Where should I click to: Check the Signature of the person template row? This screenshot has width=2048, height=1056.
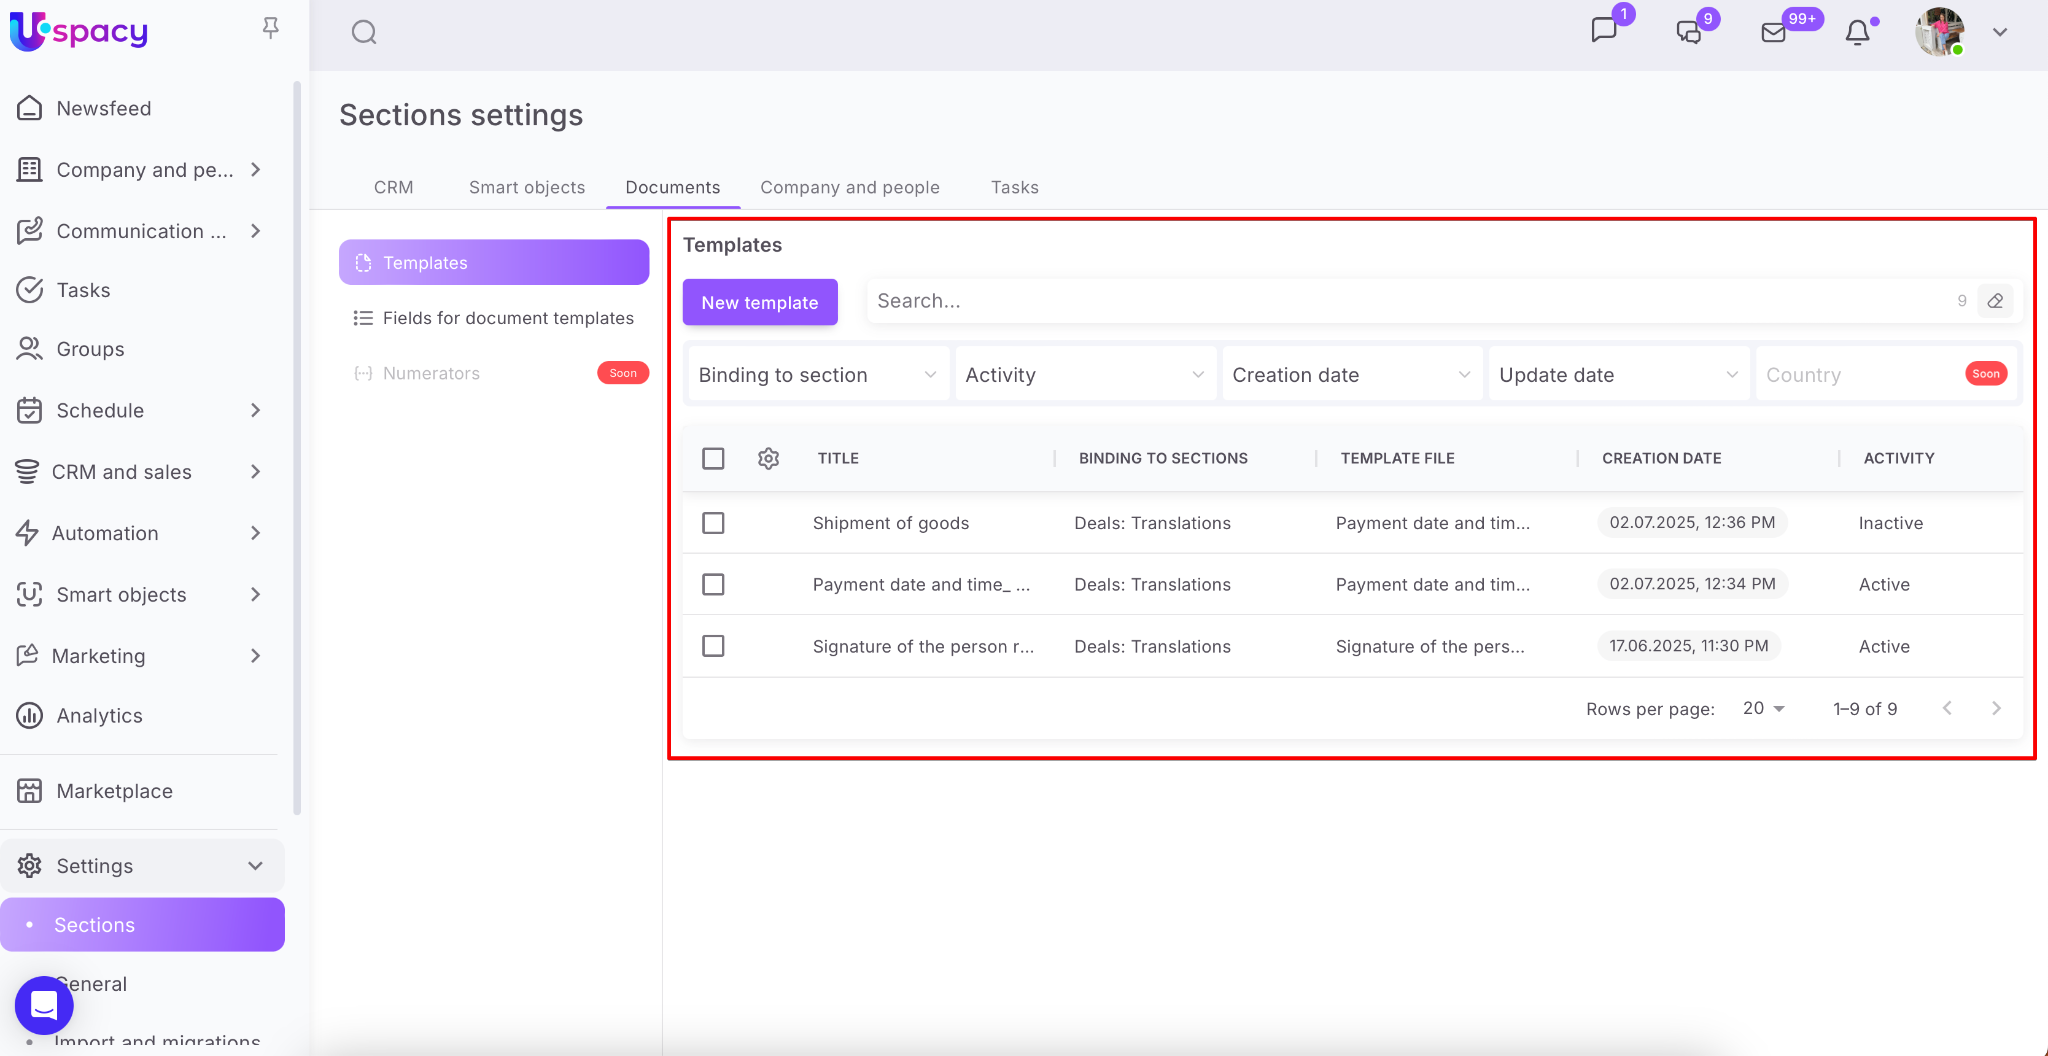pyautogui.click(x=713, y=646)
